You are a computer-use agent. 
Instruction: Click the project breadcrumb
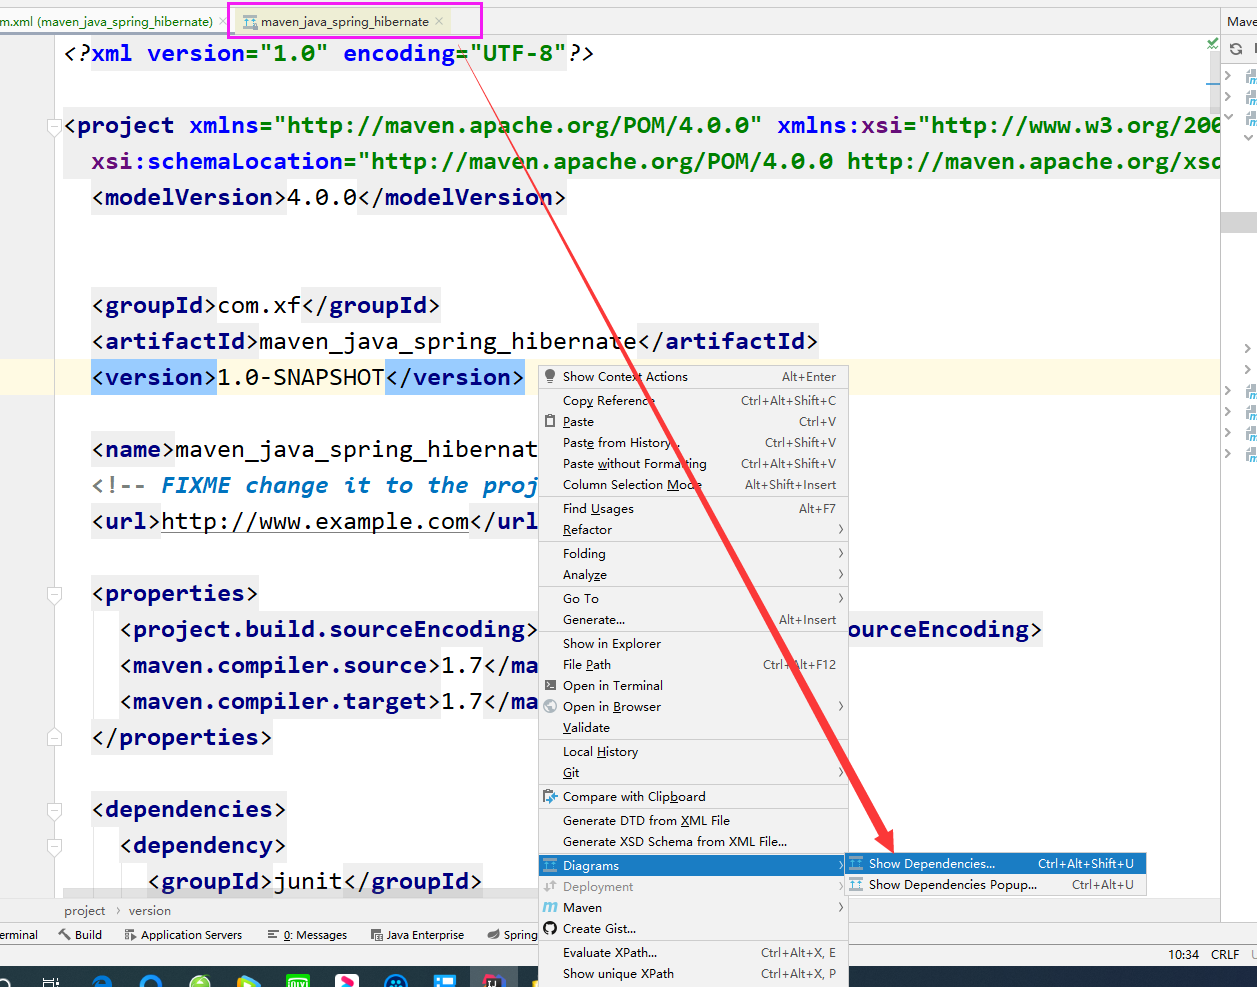point(84,911)
